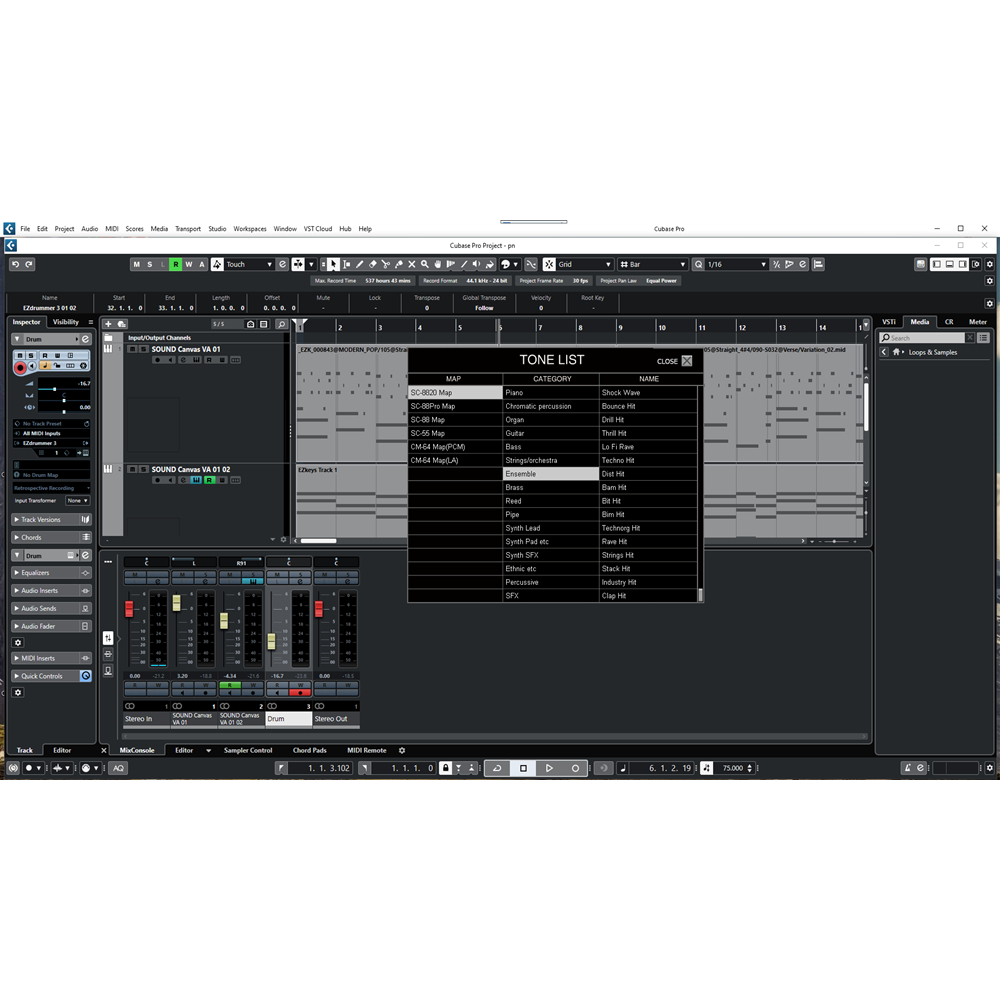
Task: Click the Record transport button
Action: (x=575, y=768)
